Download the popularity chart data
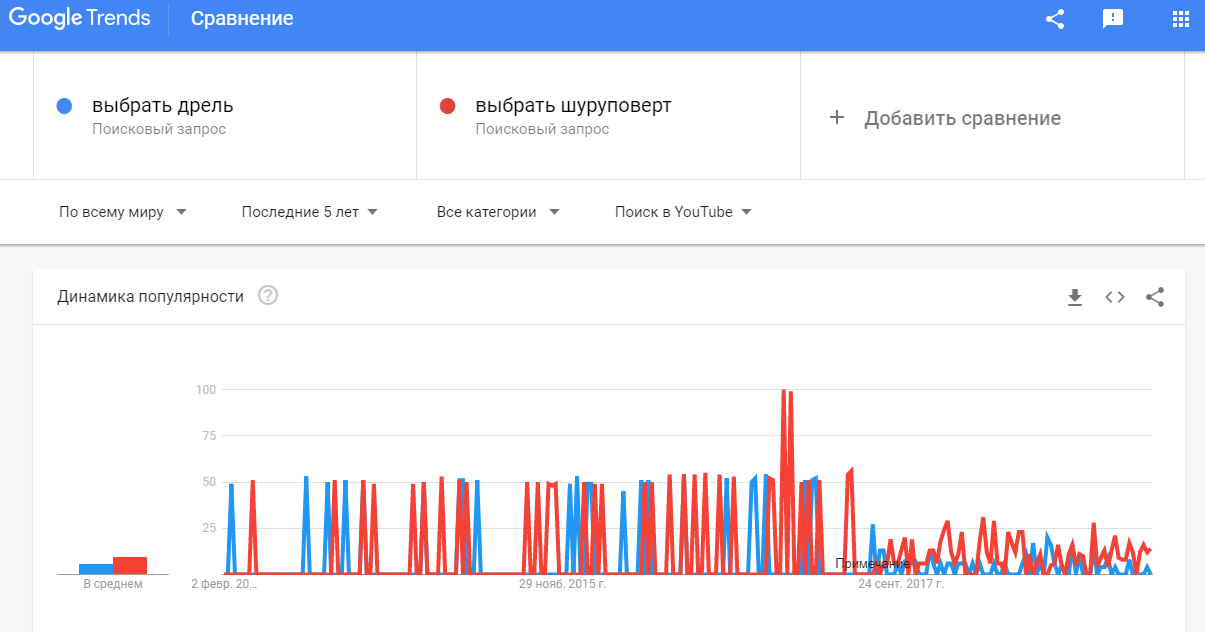This screenshot has height=632, width=1205. tap(1074, 297)
